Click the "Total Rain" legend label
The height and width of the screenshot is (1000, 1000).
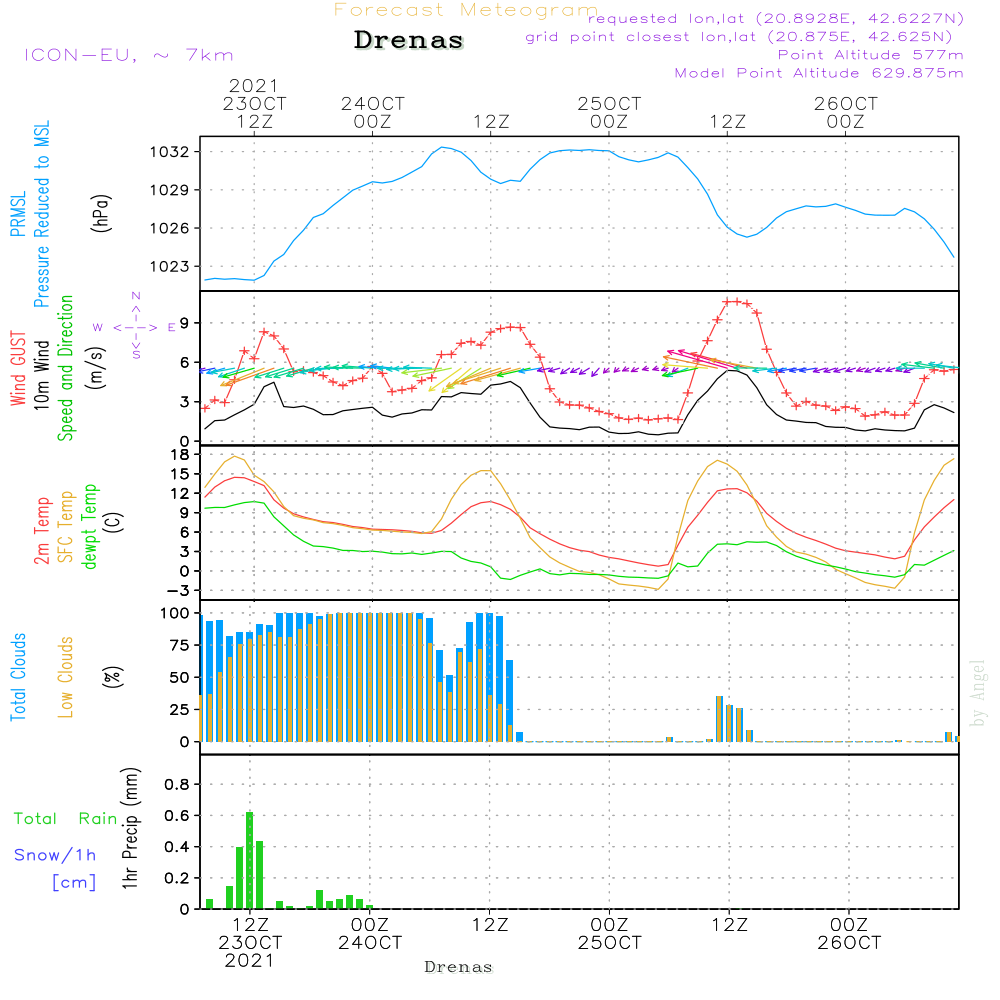66,818
